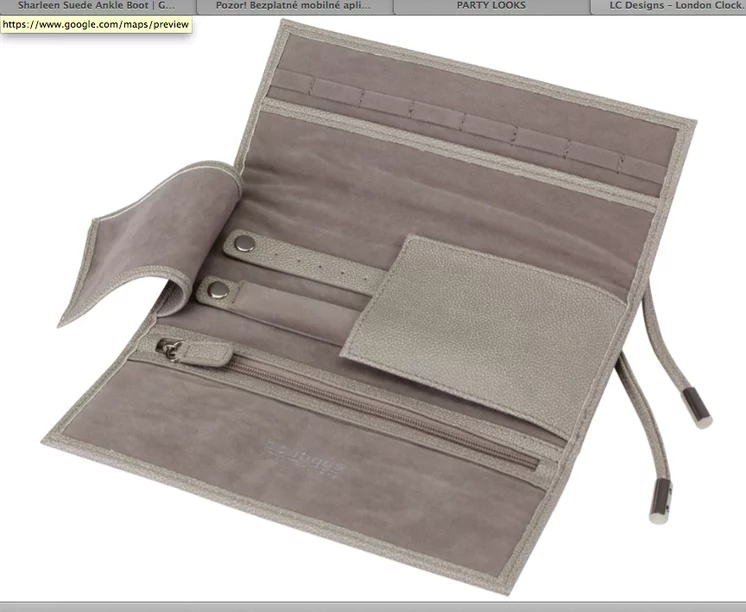Click the google.com/maps/preview URL tooltip

pyautogui.click(x=96, y=24)
